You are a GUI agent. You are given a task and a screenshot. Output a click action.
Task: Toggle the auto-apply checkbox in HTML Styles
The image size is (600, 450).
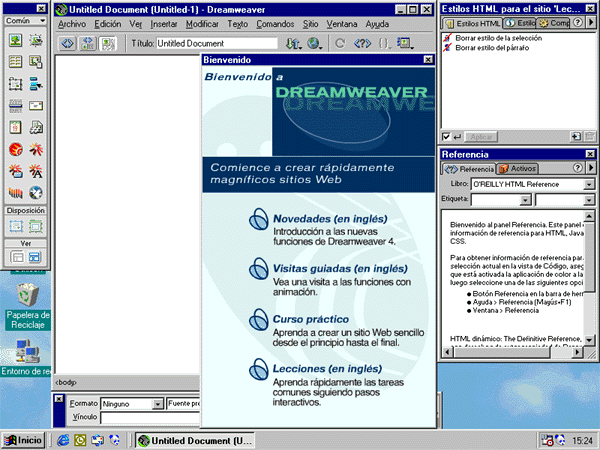446,137
